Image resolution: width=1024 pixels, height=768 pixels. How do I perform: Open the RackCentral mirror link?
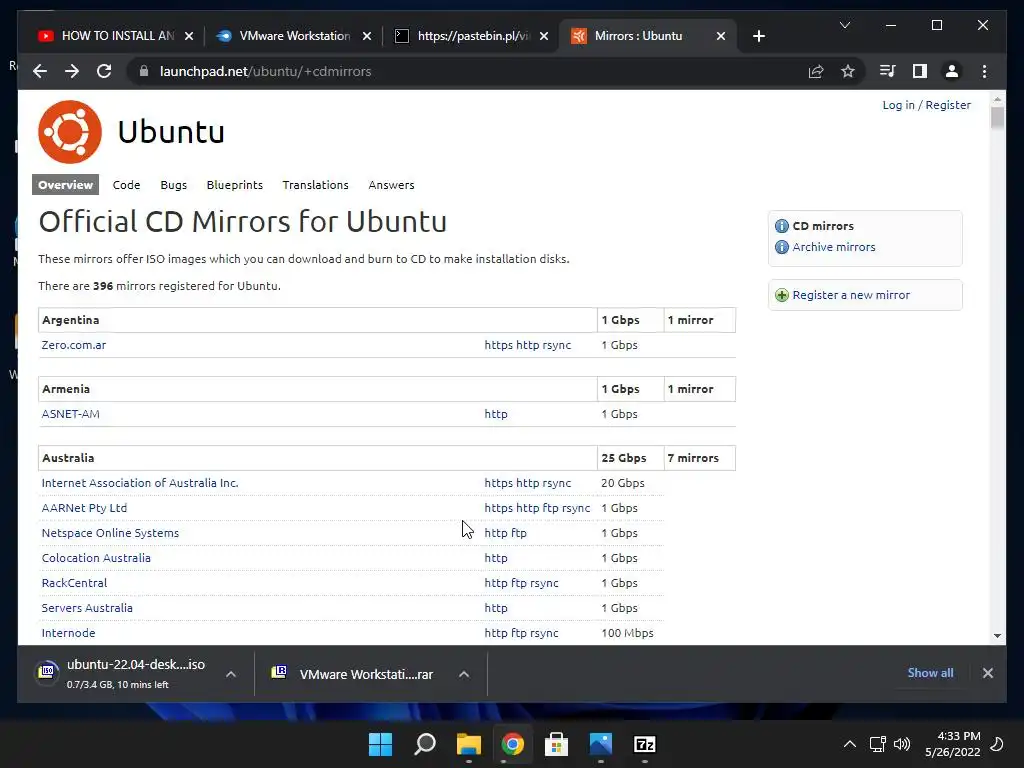point(74,583)
